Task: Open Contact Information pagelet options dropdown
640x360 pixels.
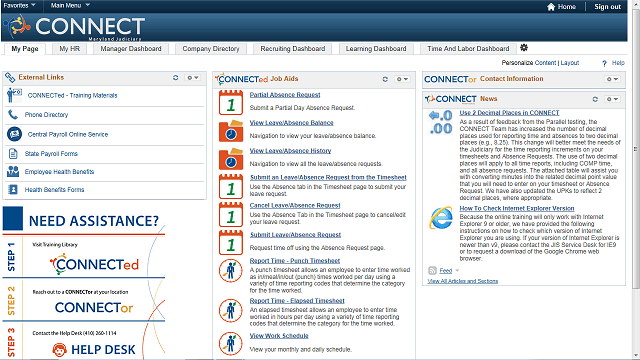Action: (612, 79)
